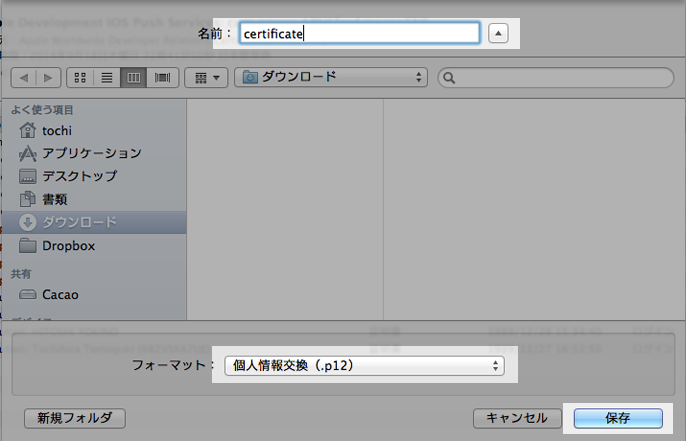Click the 新規フォルダ button
Screen dimensions: 686x441
pyautogui.click(x=75, y=418)
